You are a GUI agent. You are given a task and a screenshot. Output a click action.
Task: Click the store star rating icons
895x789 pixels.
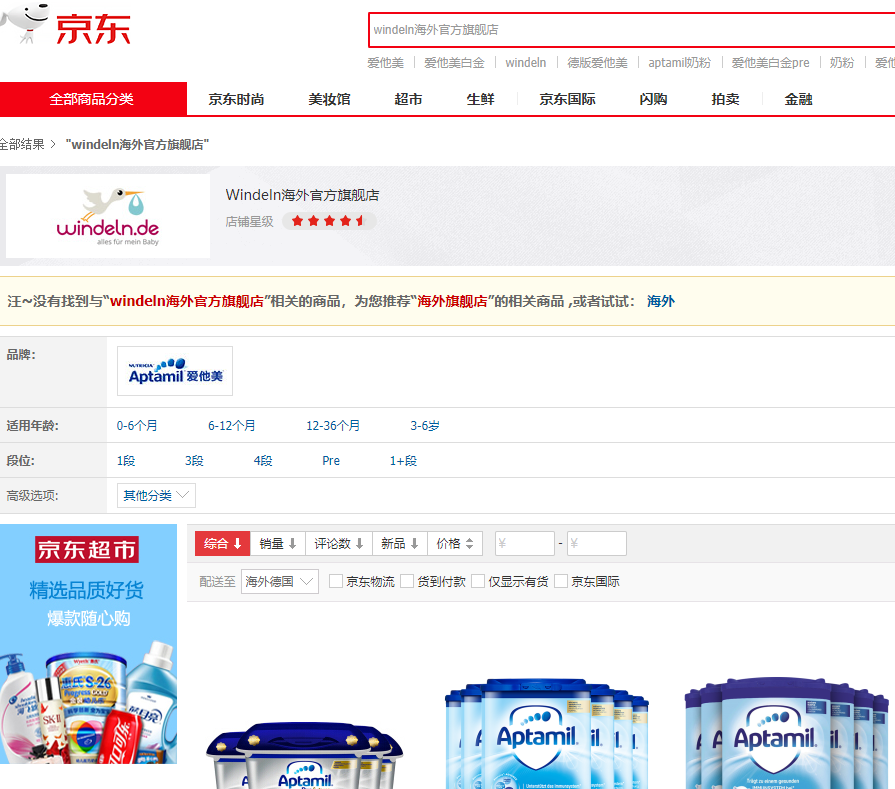[x=328, y=221]
